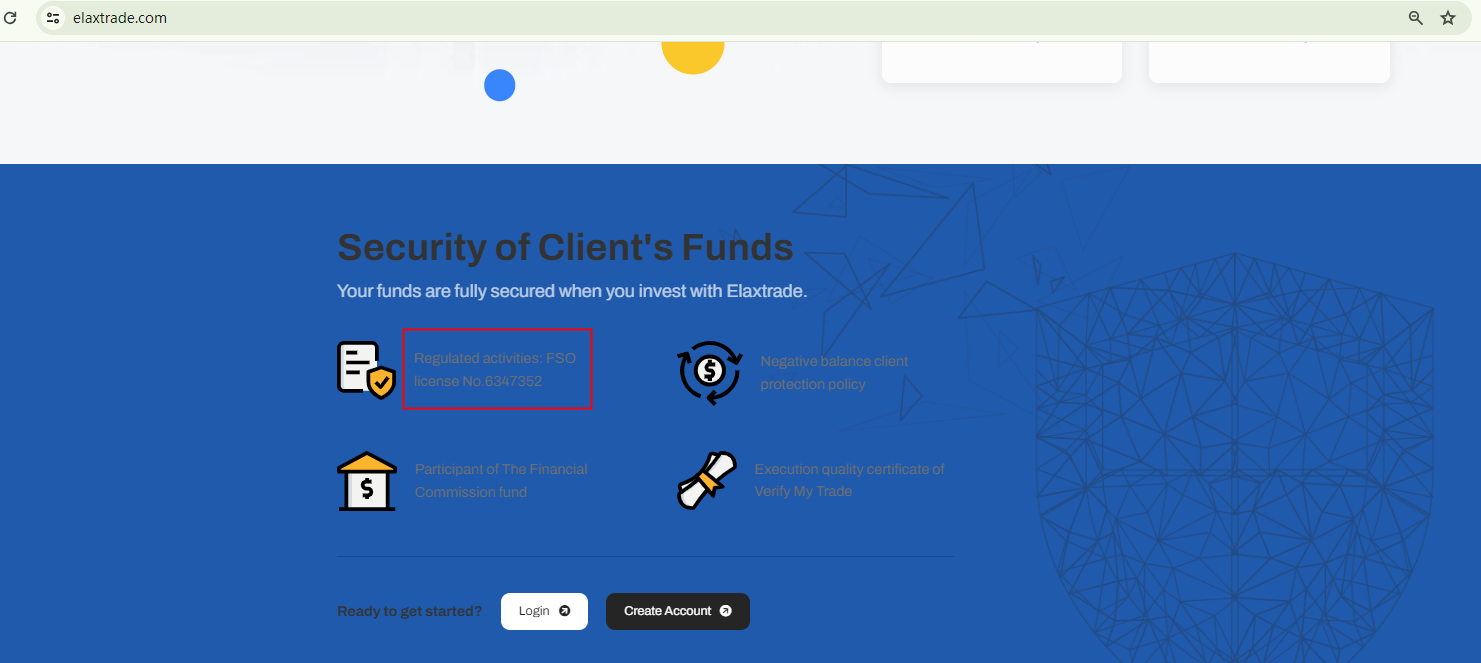
Task: Click the regulated license document shield icon
Action: [366, 370]
